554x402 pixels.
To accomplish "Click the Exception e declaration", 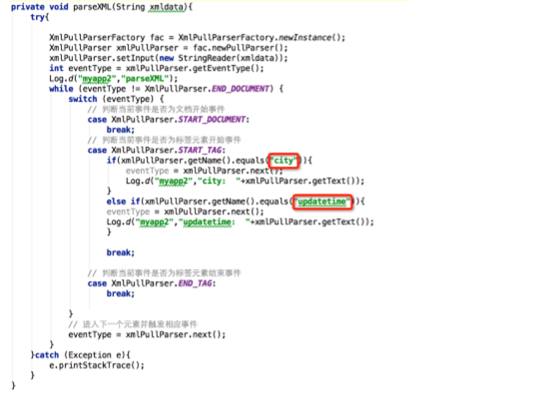I will [x=95, y=355].
